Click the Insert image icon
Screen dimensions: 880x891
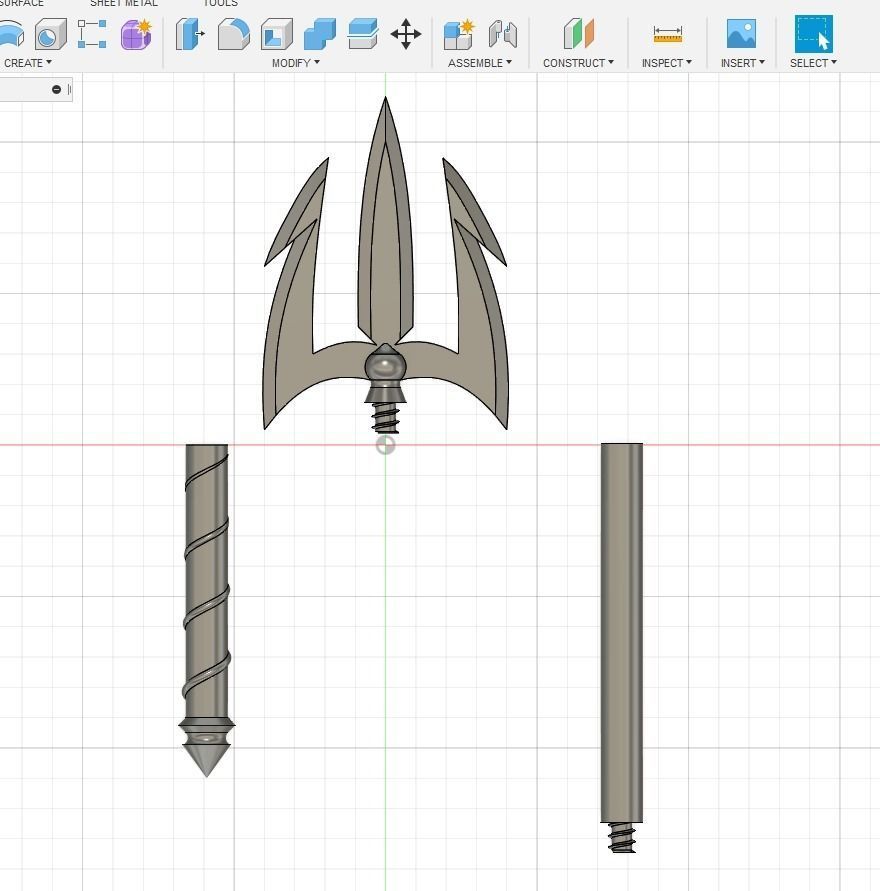pyautogui.click(x=741, y=33)
